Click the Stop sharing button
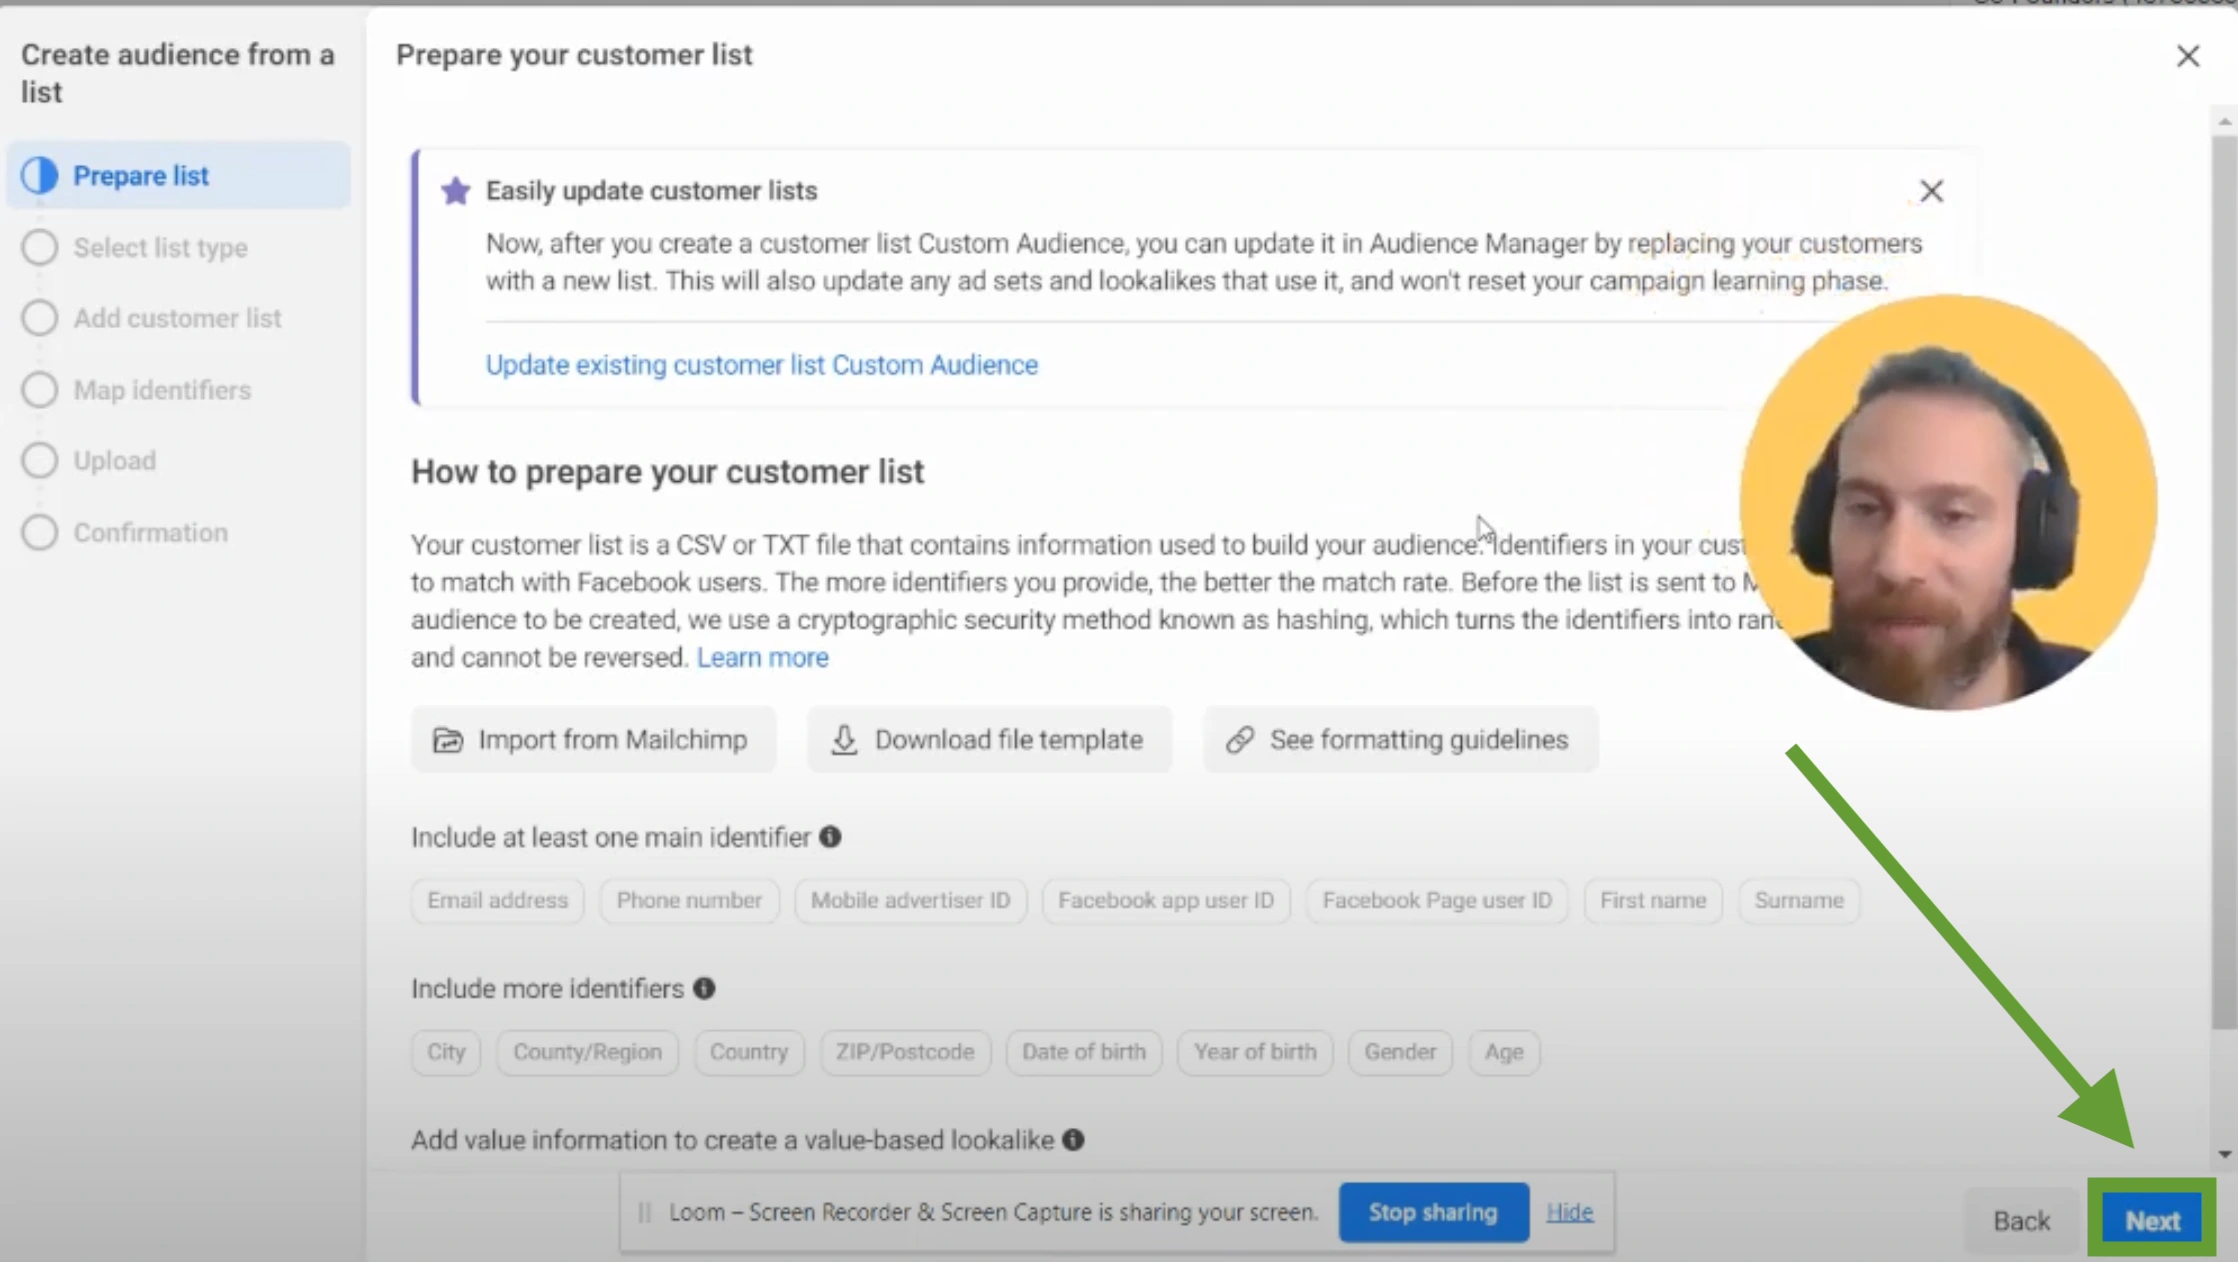The height and width of the screenshot is (1262, 2238). (x=1433, y=1212)
